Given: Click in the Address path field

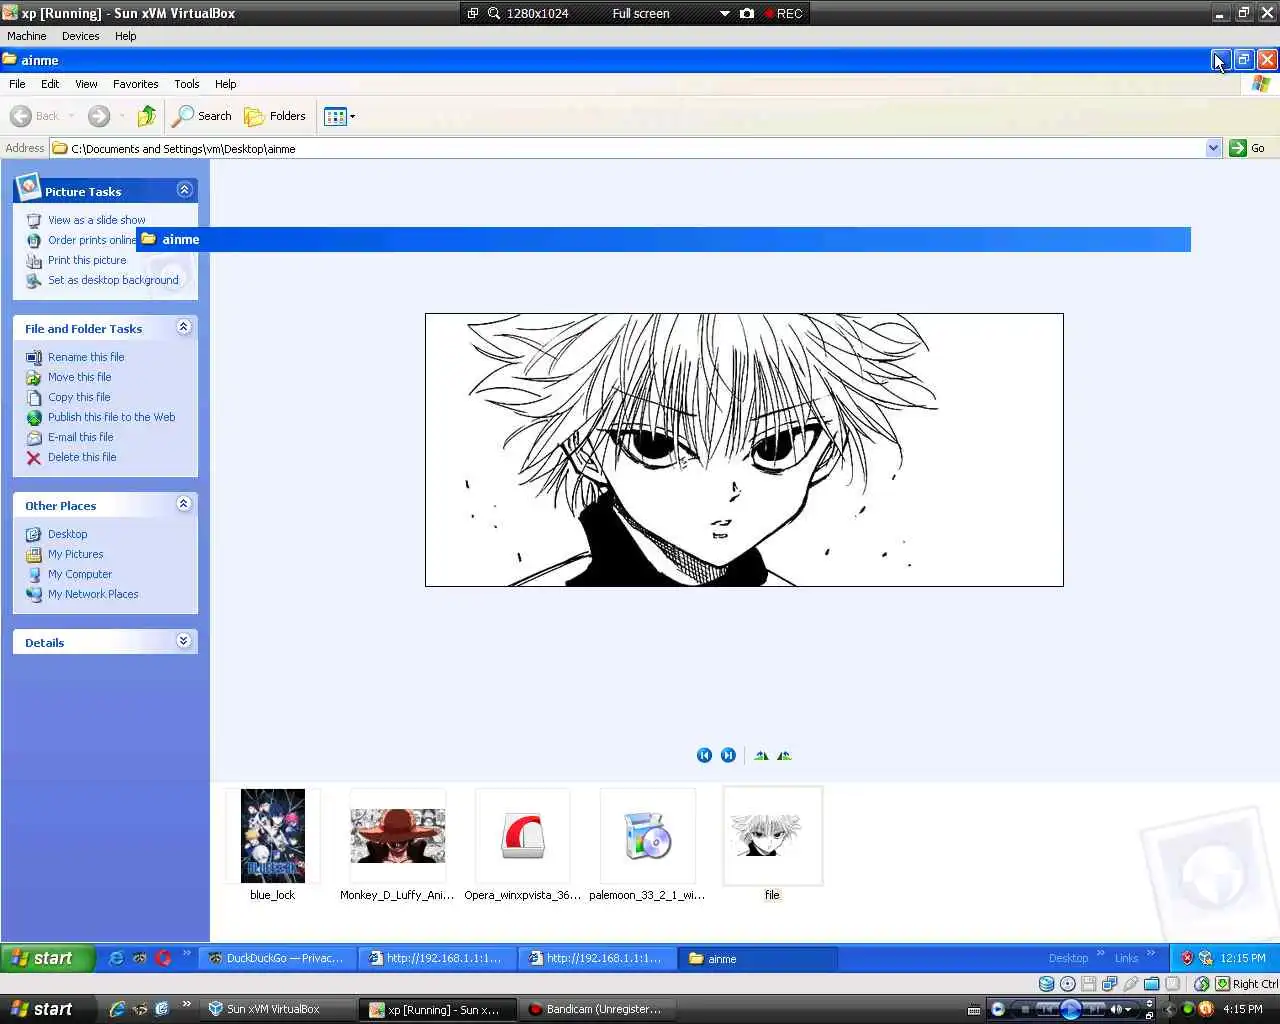Looking at the screenshot, I should pos(636,148).
